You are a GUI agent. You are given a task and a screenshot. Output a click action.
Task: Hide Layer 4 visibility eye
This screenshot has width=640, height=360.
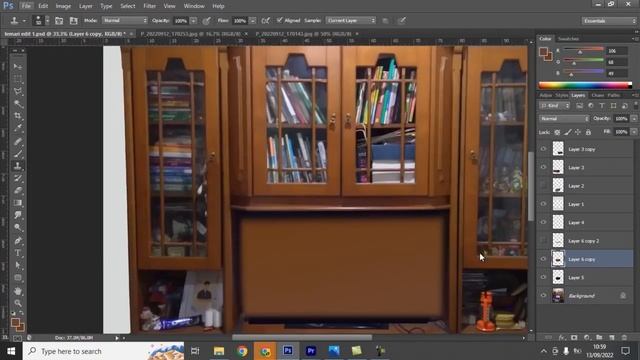[x=543, y=222]
